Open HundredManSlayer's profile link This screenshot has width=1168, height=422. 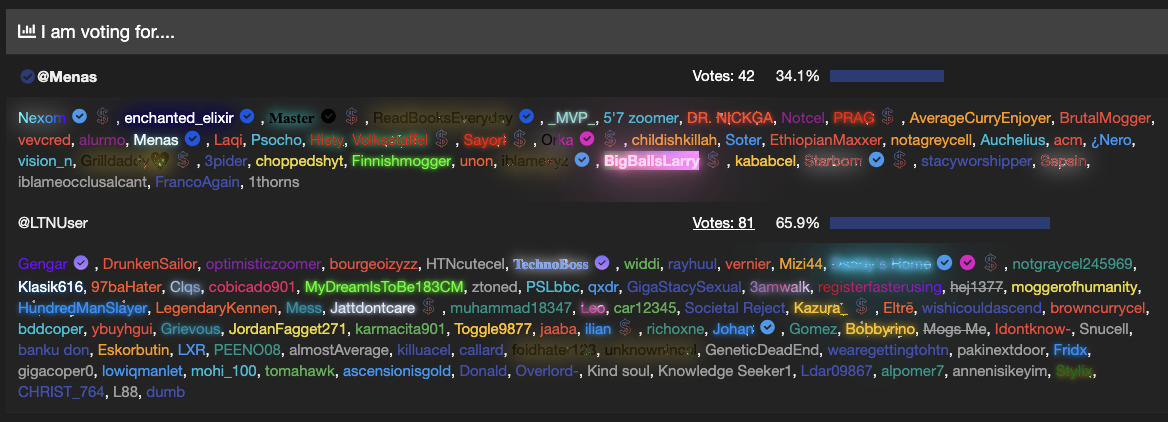pos(83,307)
